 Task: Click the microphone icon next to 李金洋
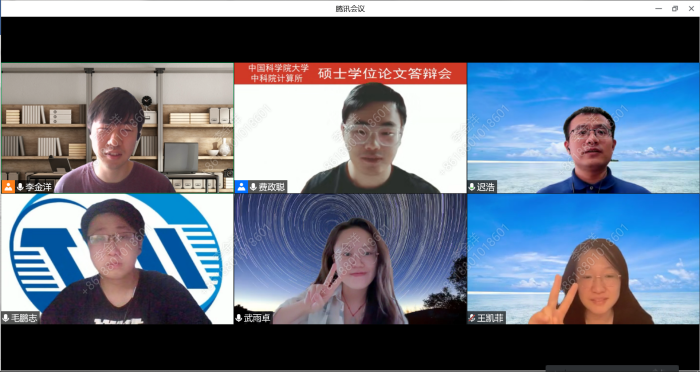click(x=20, y=187)
